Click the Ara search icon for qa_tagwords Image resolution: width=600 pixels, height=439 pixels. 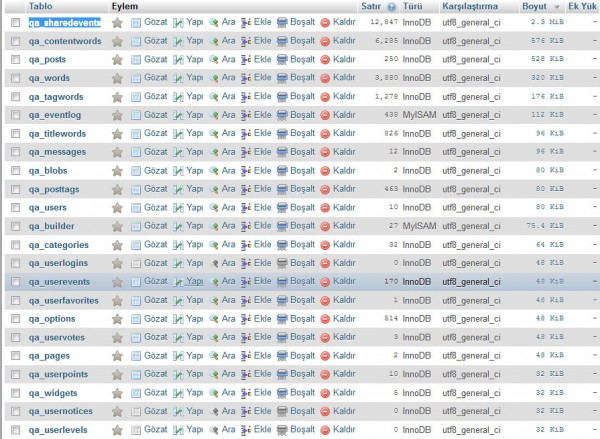[x=214, y=97]
